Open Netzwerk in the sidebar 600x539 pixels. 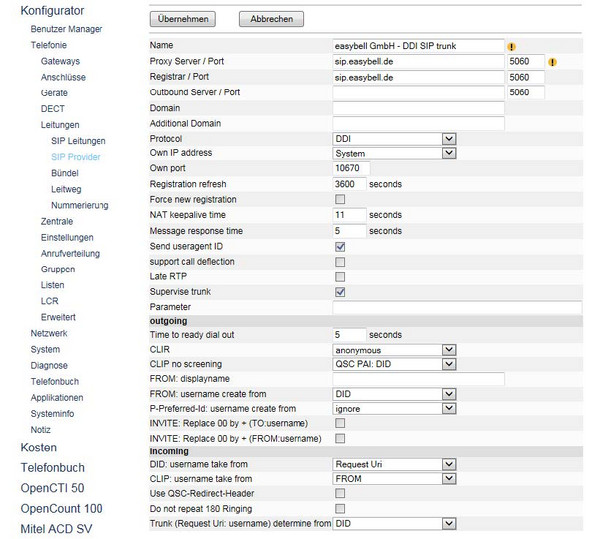click(x=49, y=334)
